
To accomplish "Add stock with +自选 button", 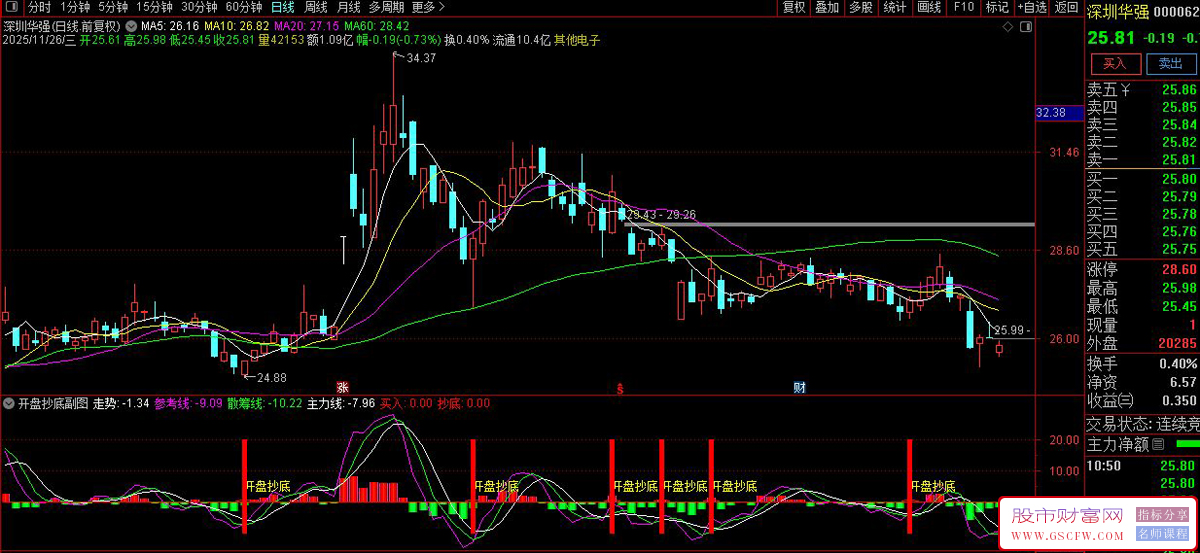I will tap(1030, 7).
